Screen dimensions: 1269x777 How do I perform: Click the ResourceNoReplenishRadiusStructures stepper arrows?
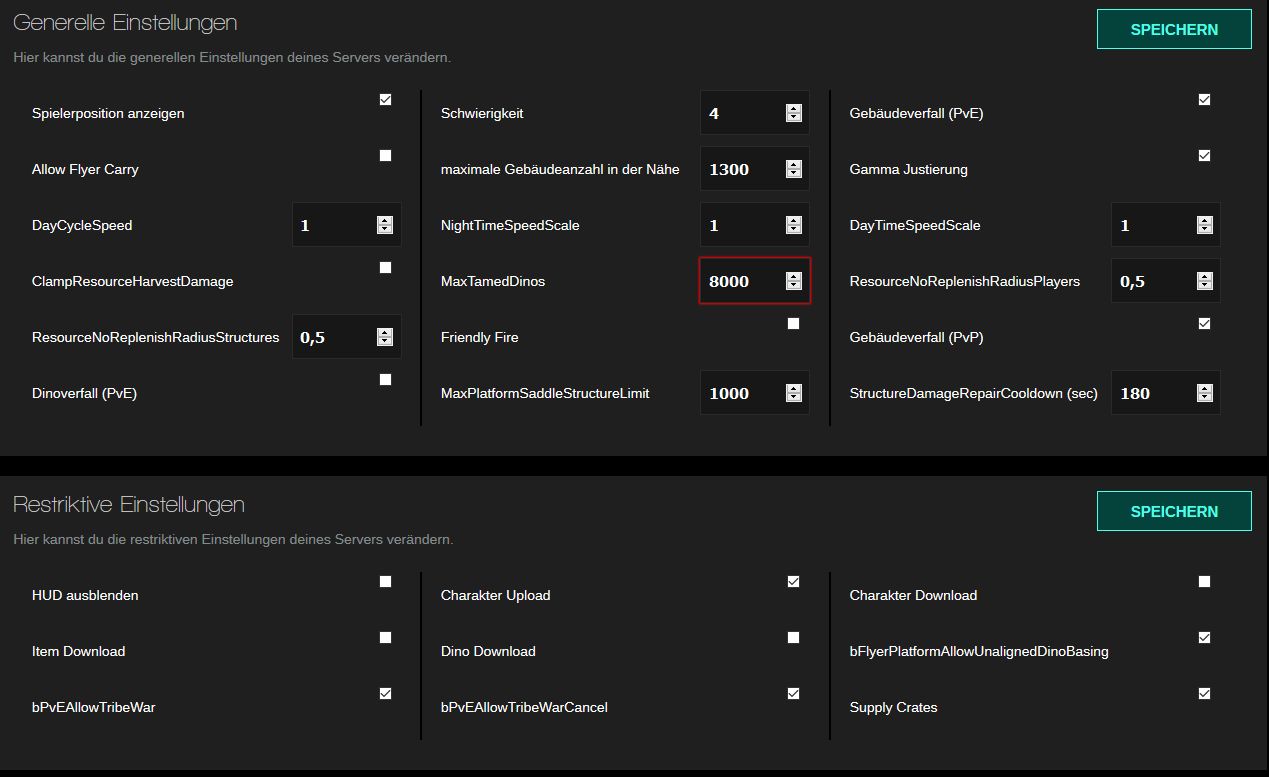385,337
